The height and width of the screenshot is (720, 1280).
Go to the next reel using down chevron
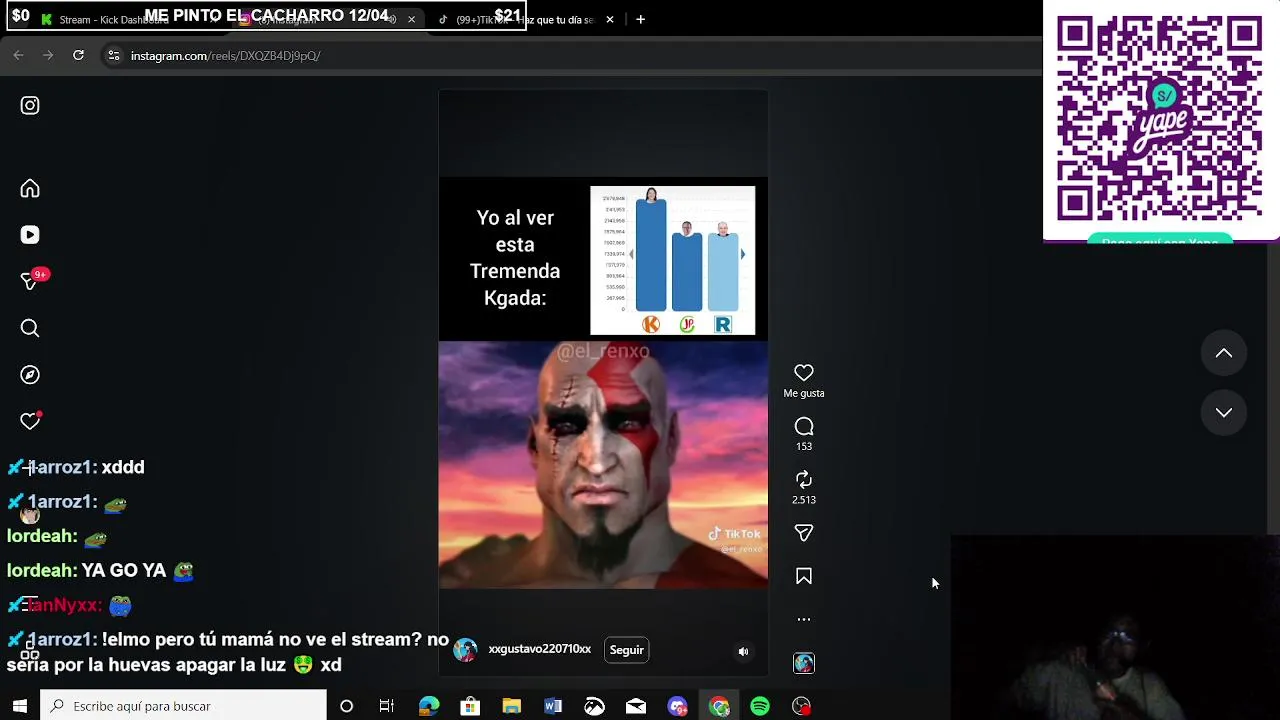coord(1224,412)
